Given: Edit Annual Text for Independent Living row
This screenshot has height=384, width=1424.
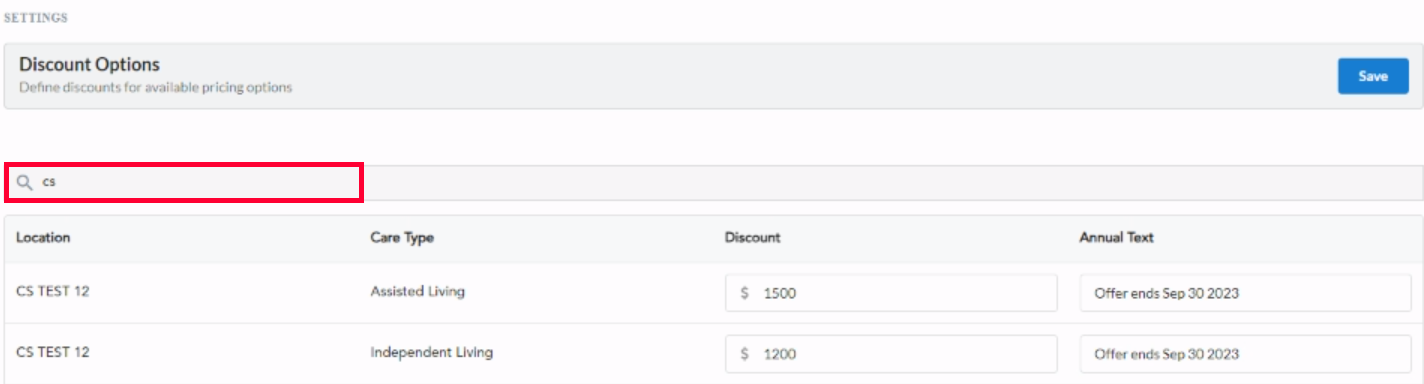Looking at the screenshot, I should [x=1244, y=354].
